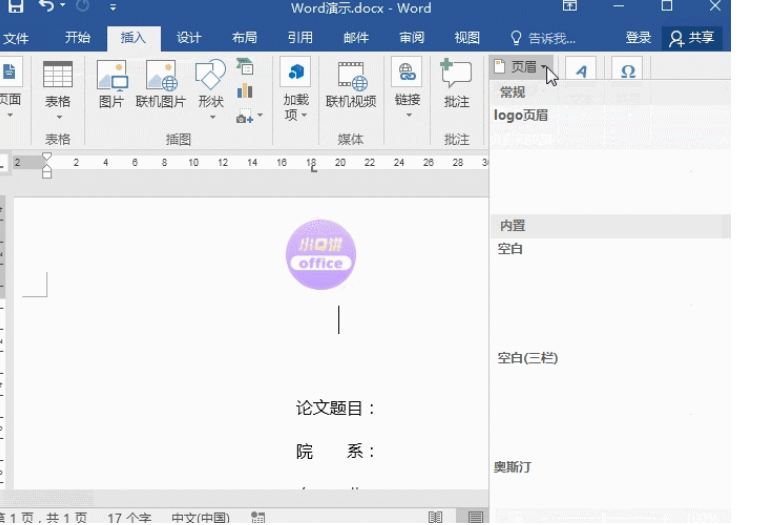Open the 引用 ribbon tab
781x525 pixels.
(x=300, y=38)
